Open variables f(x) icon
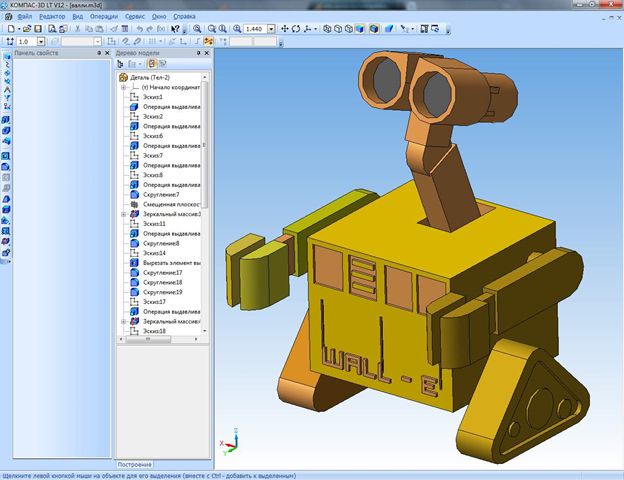Image resolution: width=624 pixels, height=480 pixels. [161, 29]
